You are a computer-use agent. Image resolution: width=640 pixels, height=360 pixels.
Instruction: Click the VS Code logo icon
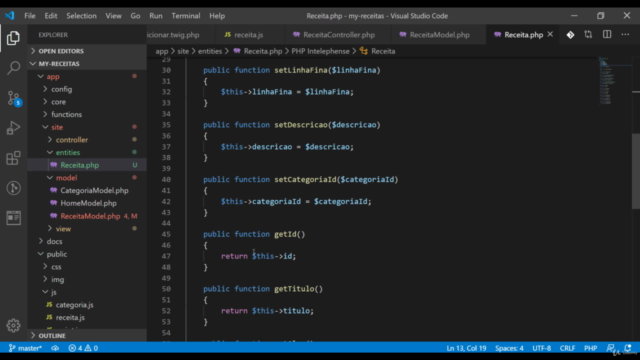(x=10, y=16)
